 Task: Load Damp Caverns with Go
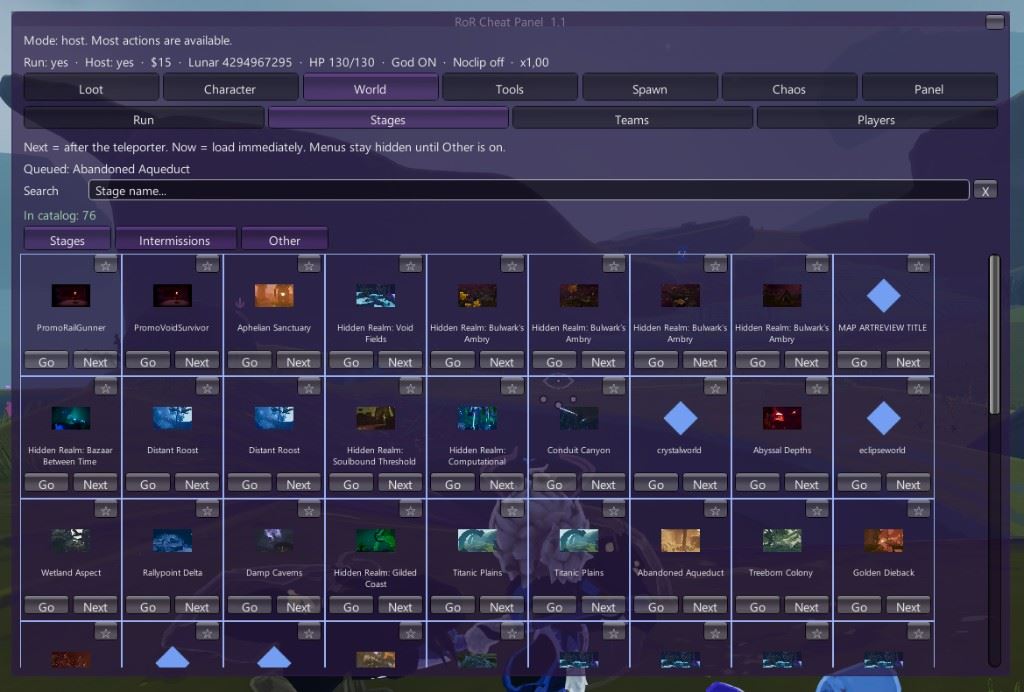249,606
